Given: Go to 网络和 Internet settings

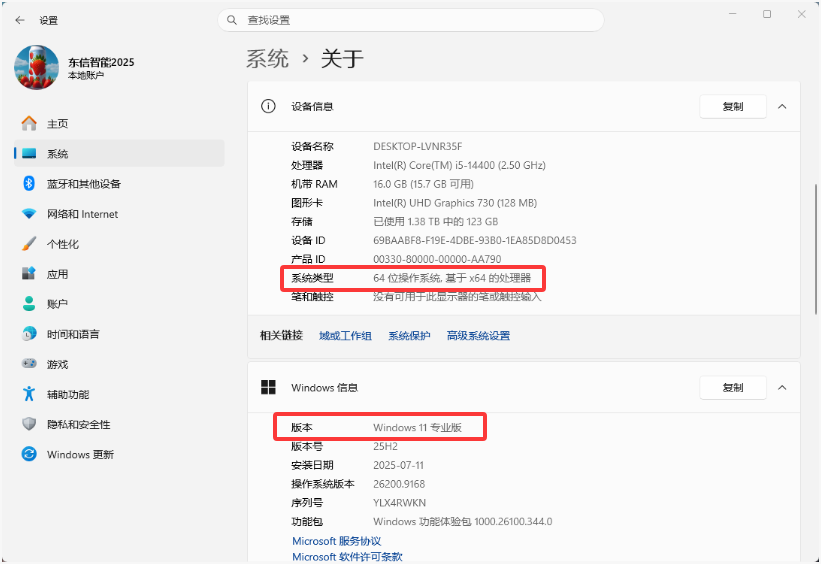Looking at the screenshot, I should pyautogui.click(x=83, y=214).
